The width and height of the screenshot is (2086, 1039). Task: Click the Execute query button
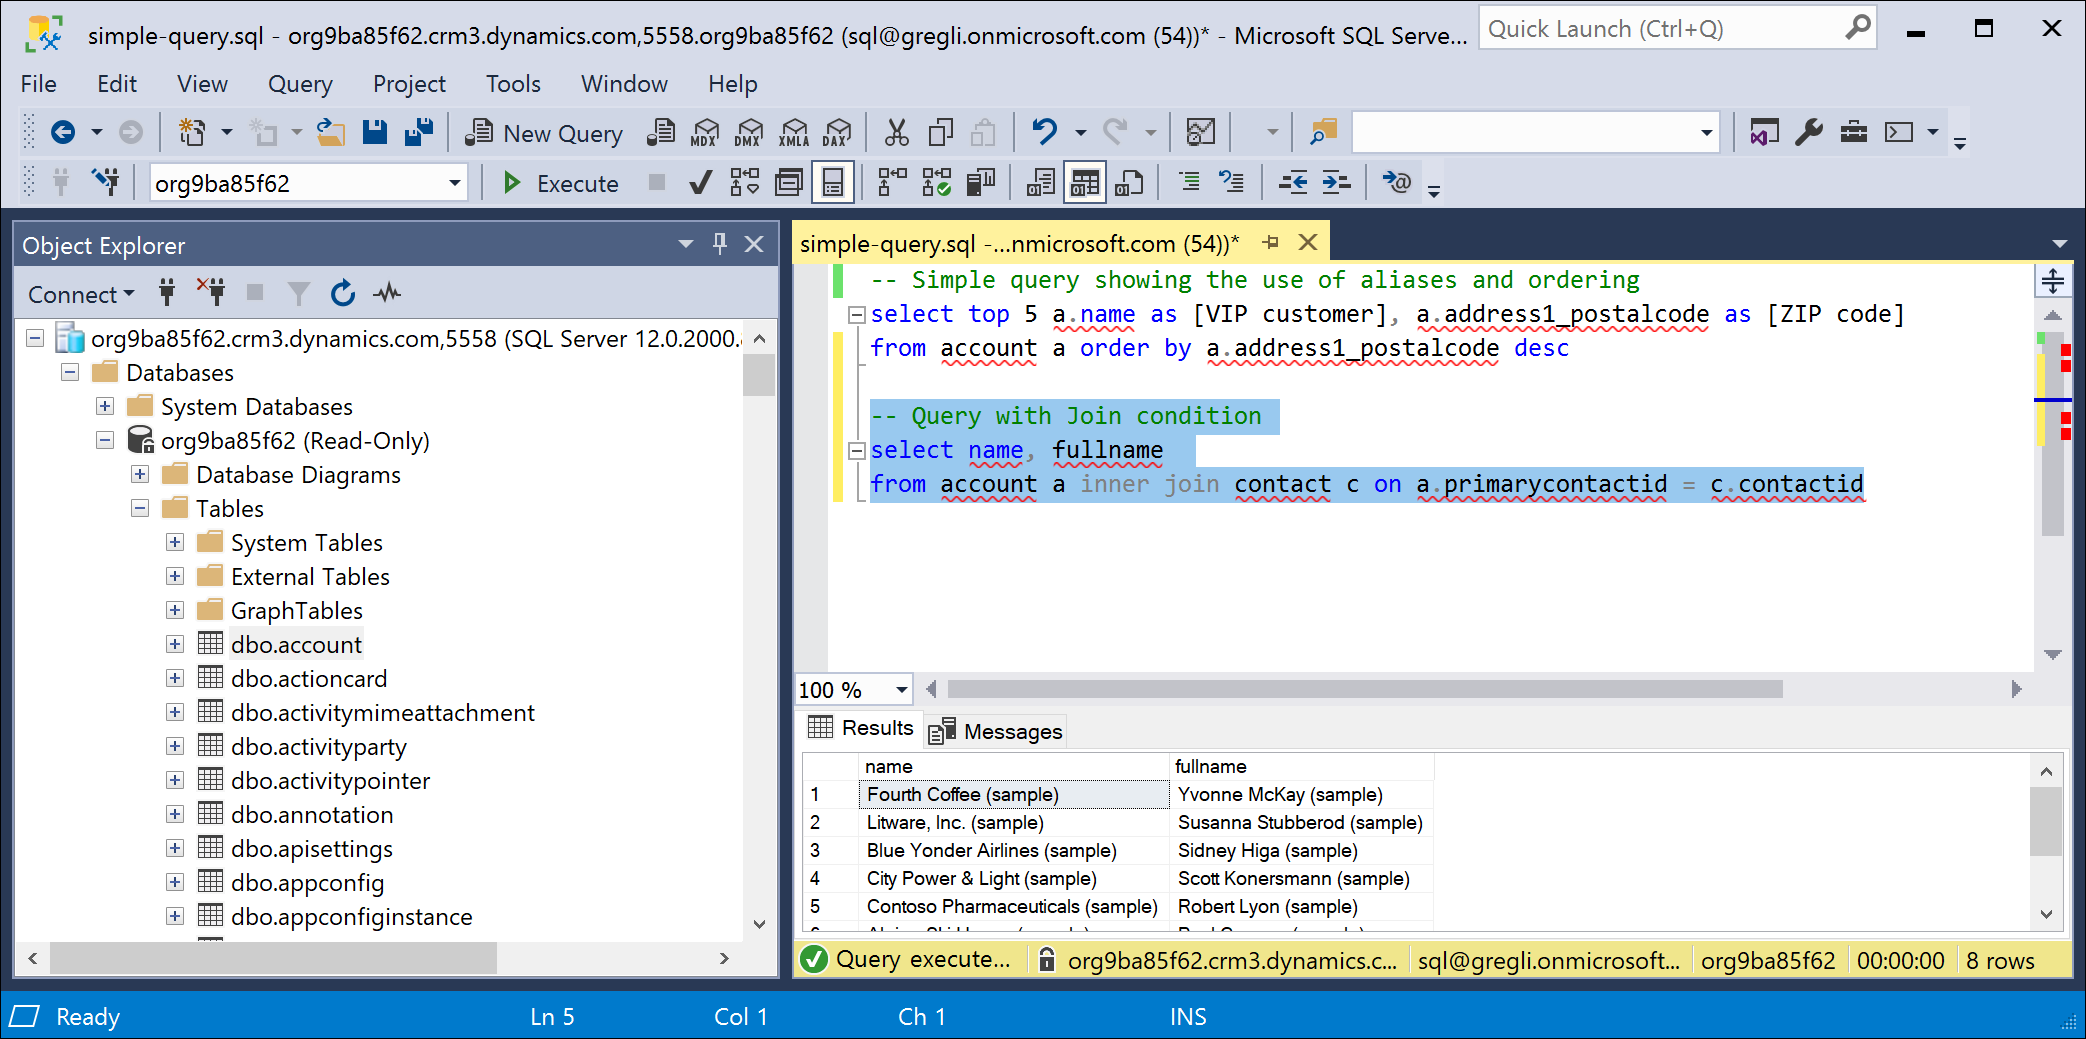coord(561,183)
